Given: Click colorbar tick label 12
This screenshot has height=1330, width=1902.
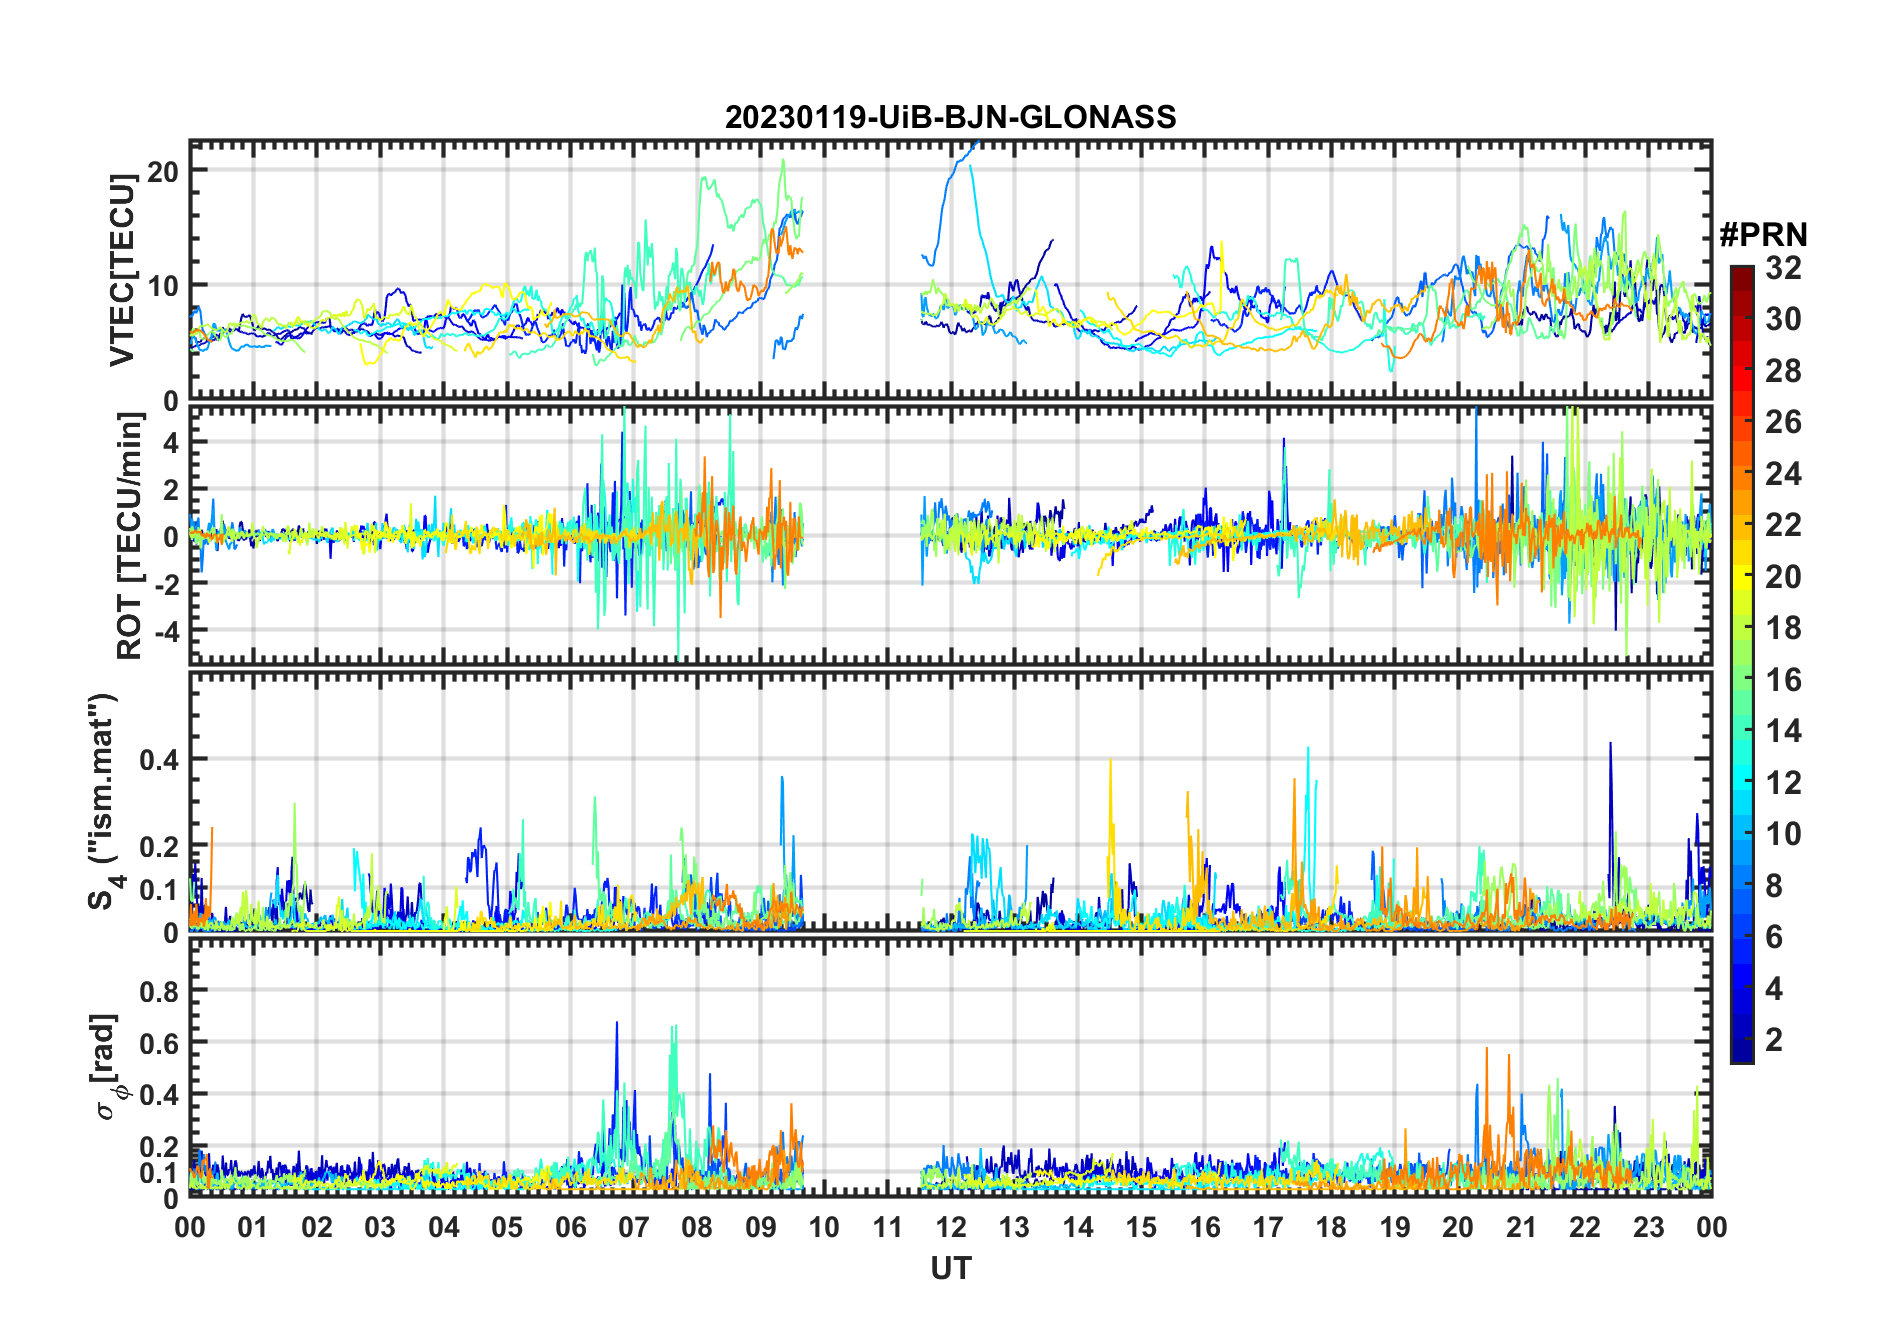Looking at the screenshot, I should click(x=1783, y=783).
